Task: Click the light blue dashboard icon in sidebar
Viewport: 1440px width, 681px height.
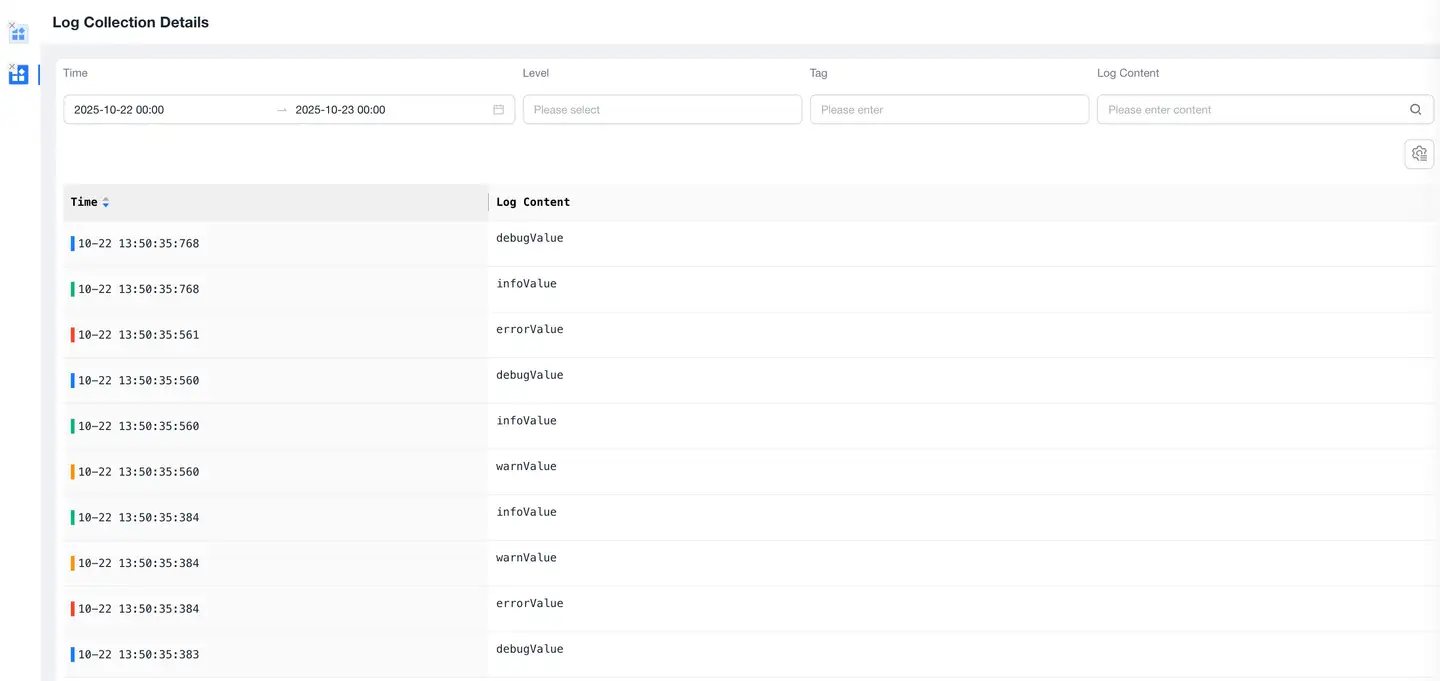Action: click(x=19, y=34)
